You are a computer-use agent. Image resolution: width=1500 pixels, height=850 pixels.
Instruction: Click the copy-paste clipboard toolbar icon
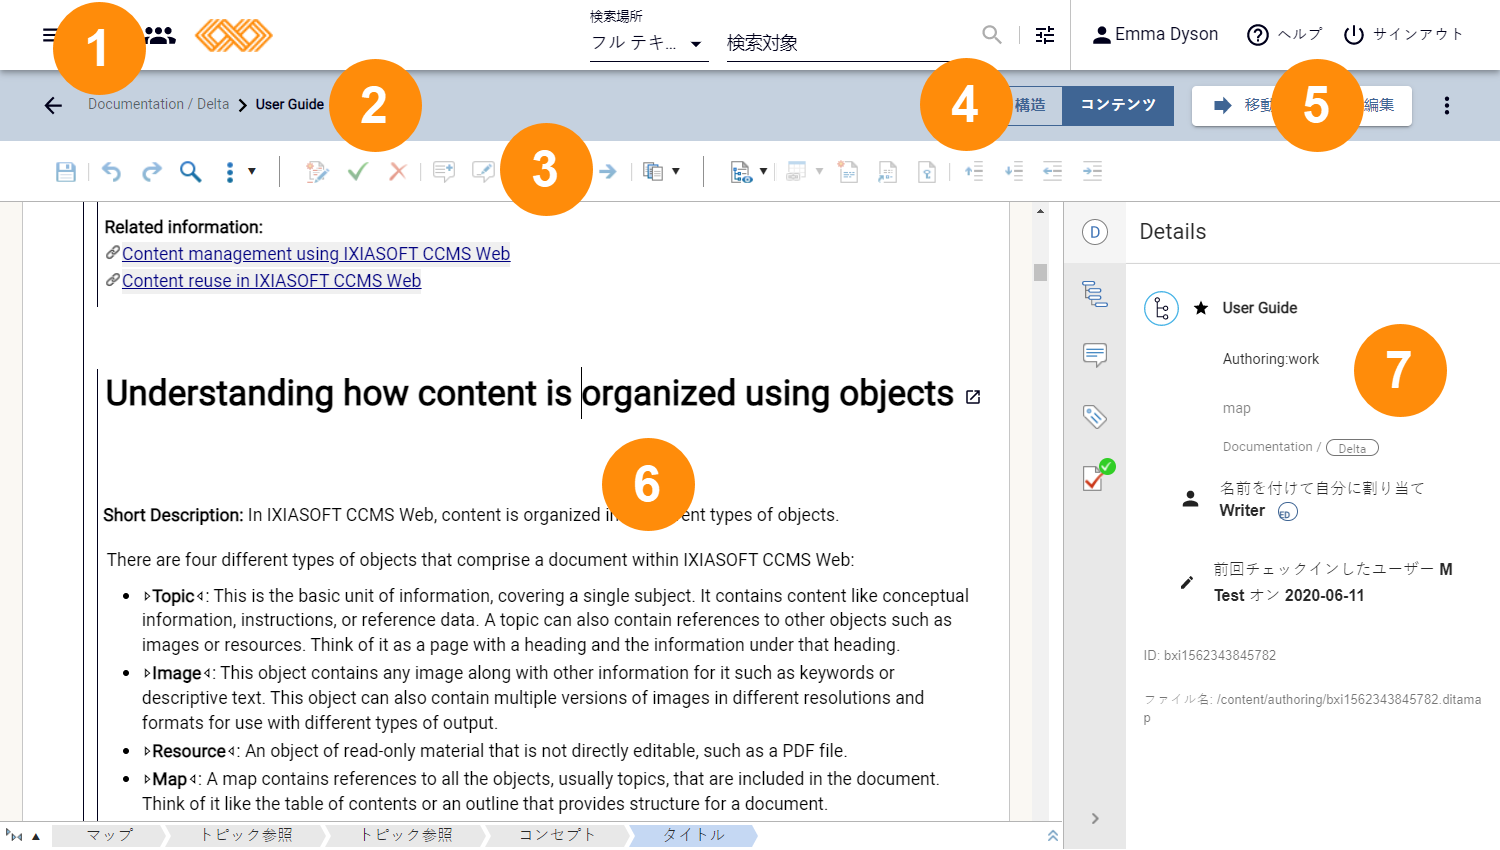click(x=653, y=172)
